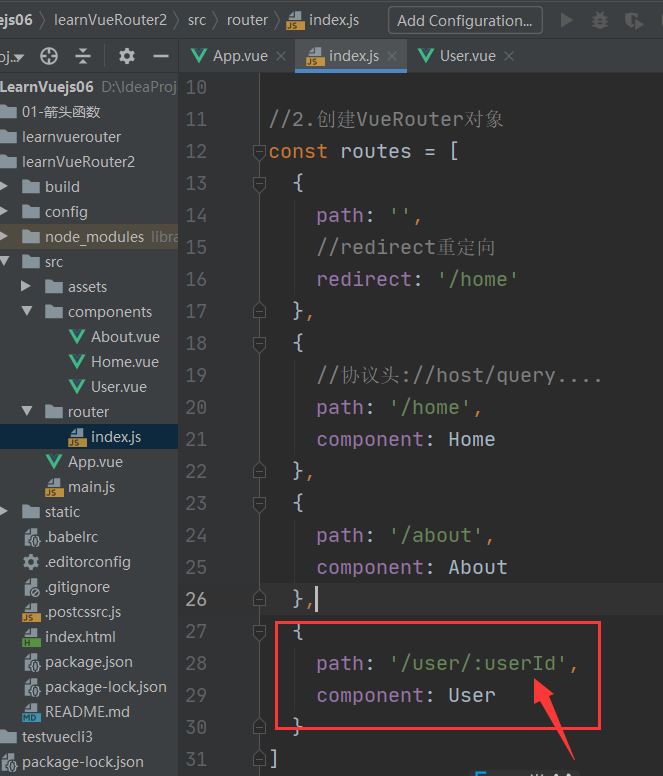Screen dimensions: 663x776
Task: Expand the config folder arrow
Action: [4, 211]
